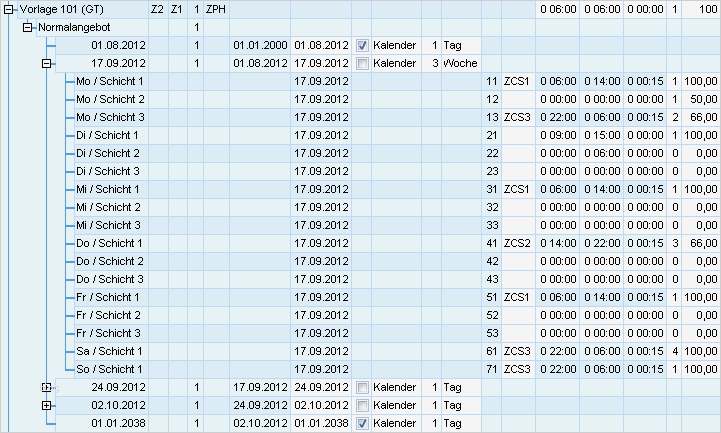Expand the 02.10.2012 period node

[x=46, y=405]
